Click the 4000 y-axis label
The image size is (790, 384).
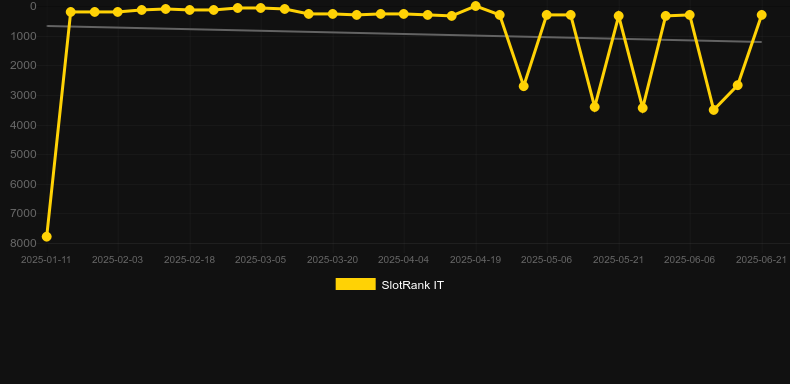(x=23, y=124)
